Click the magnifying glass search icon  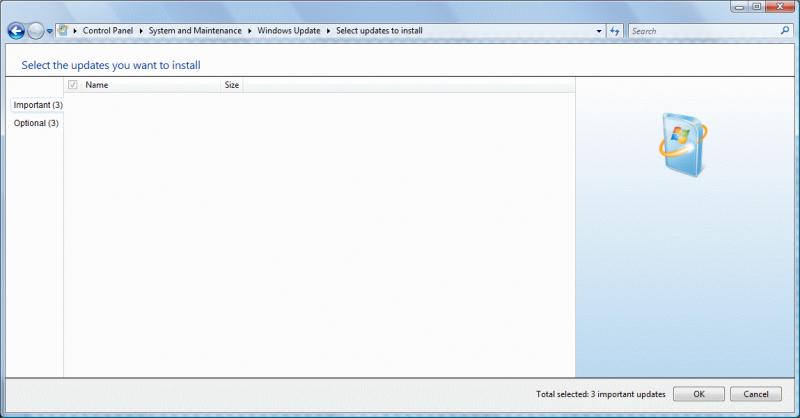pyautogui.click(x=785, y=31)
